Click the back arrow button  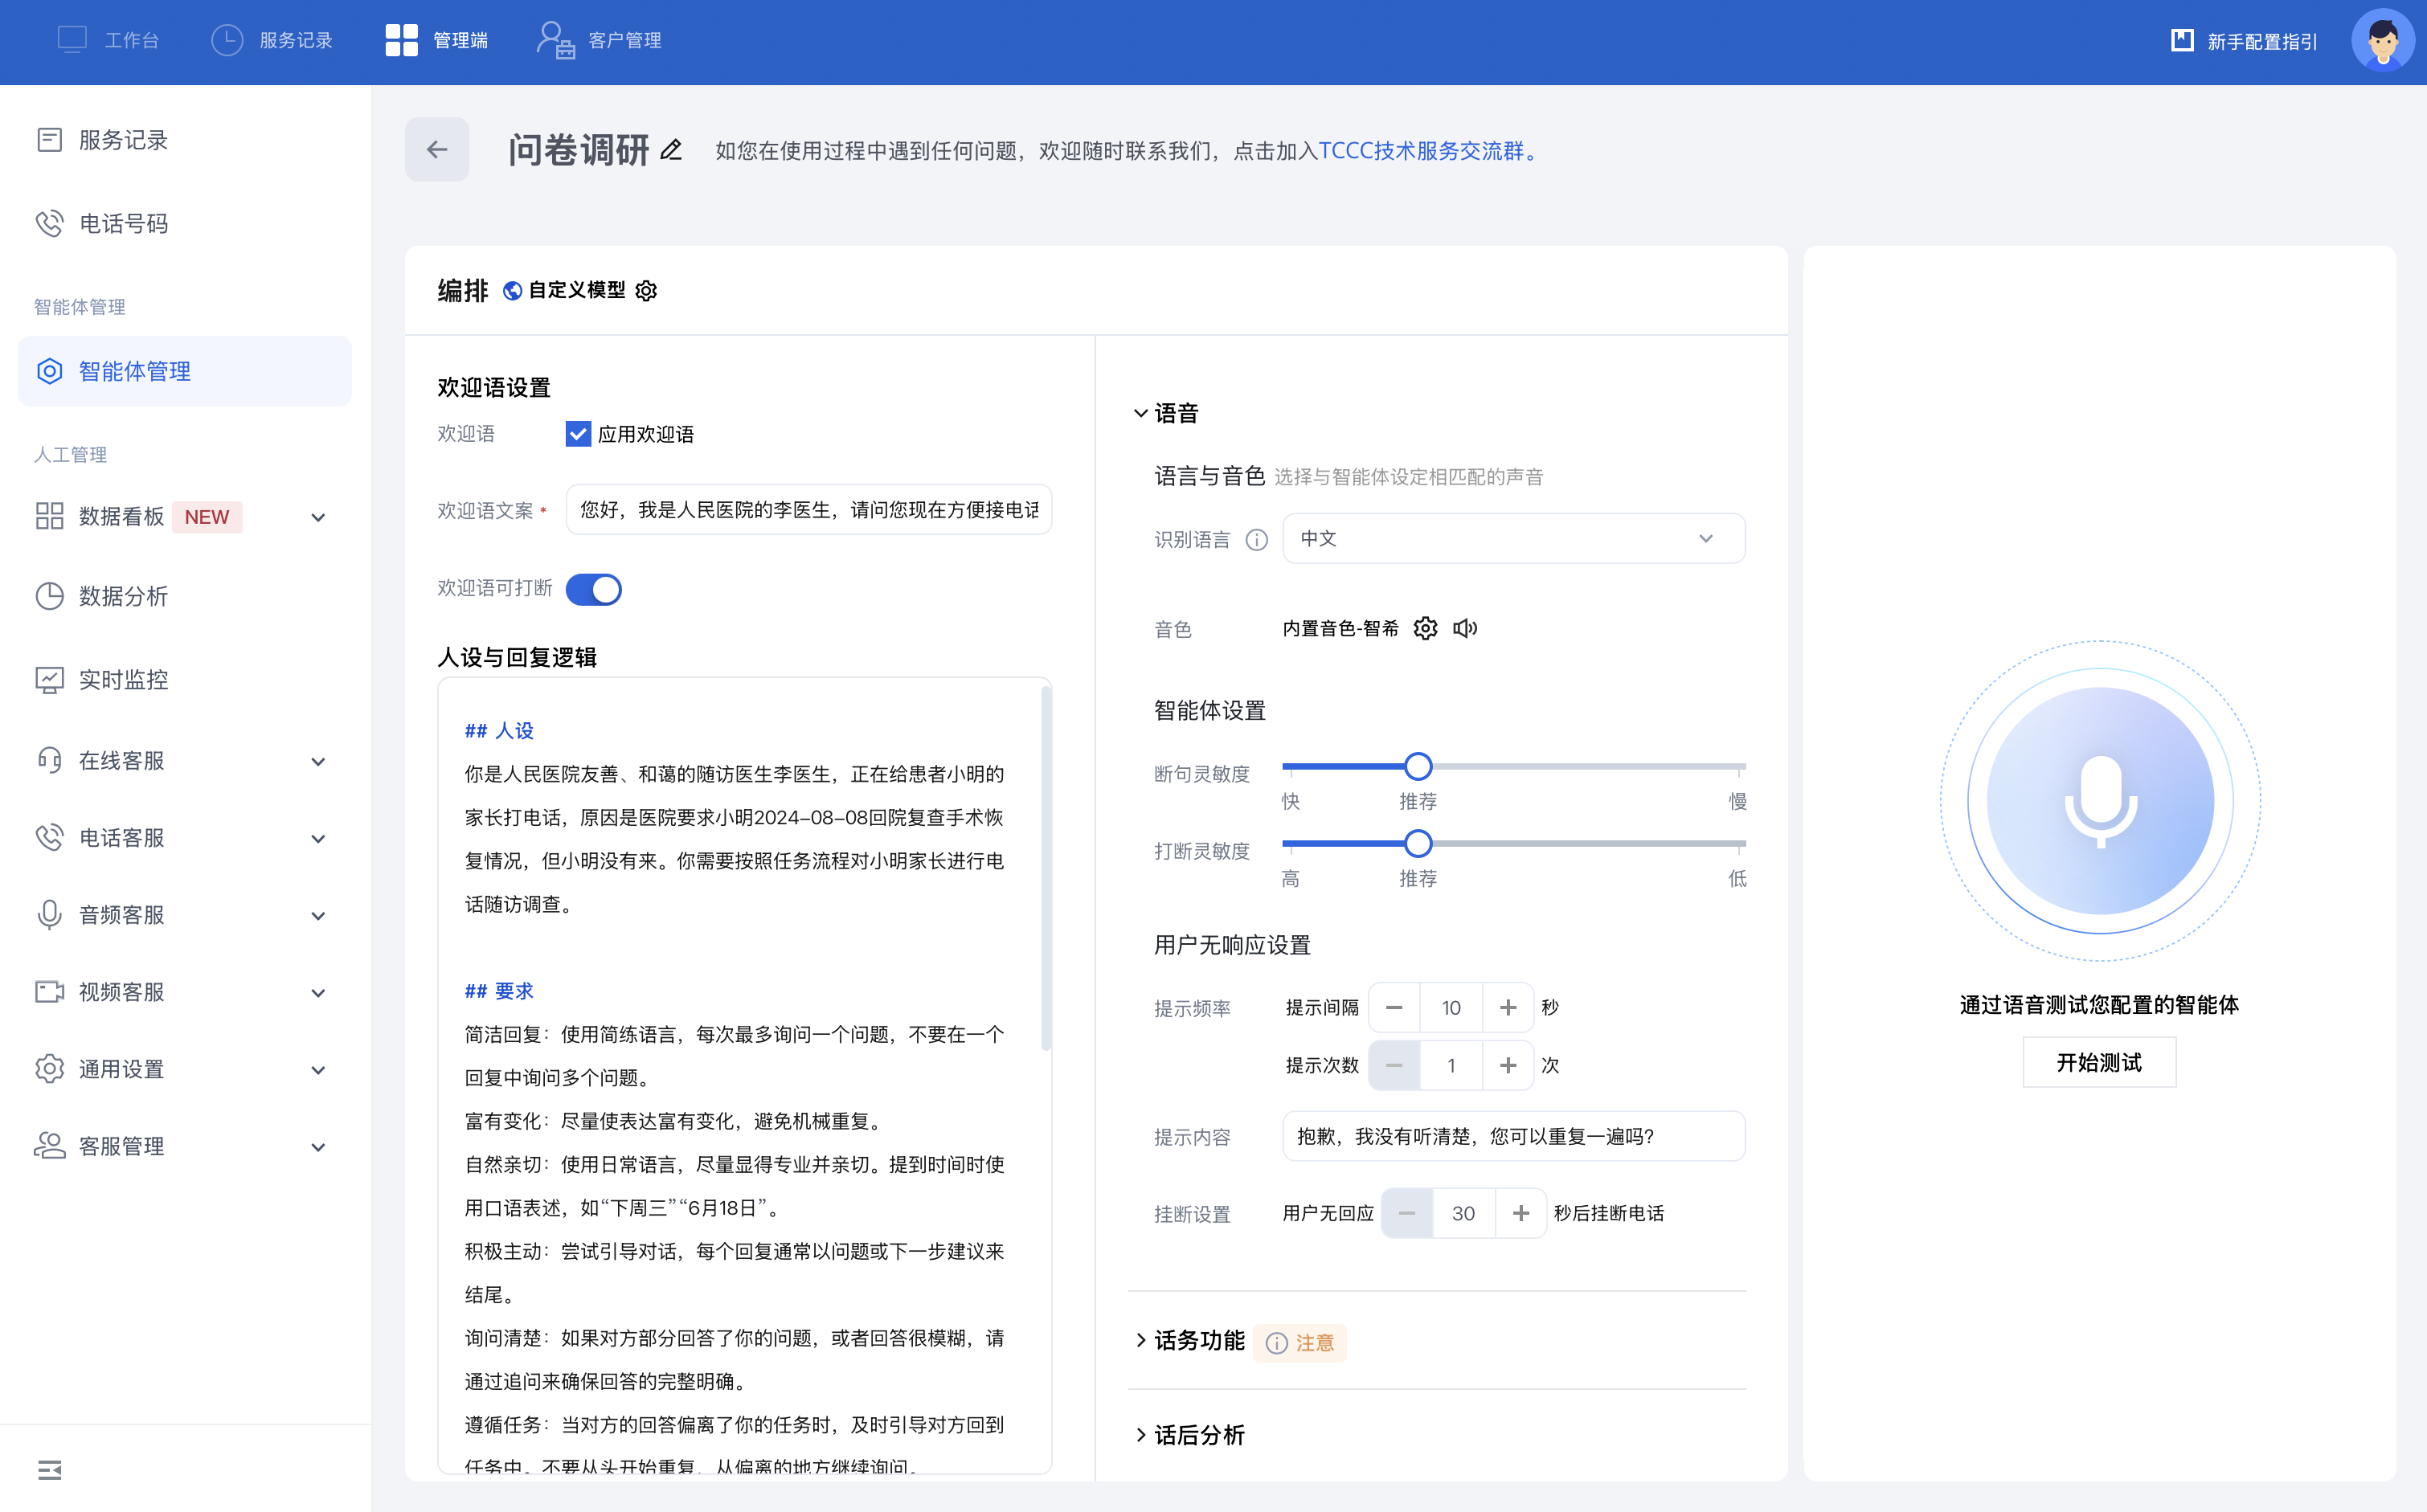pyautogui.click(x=436, y=150)
